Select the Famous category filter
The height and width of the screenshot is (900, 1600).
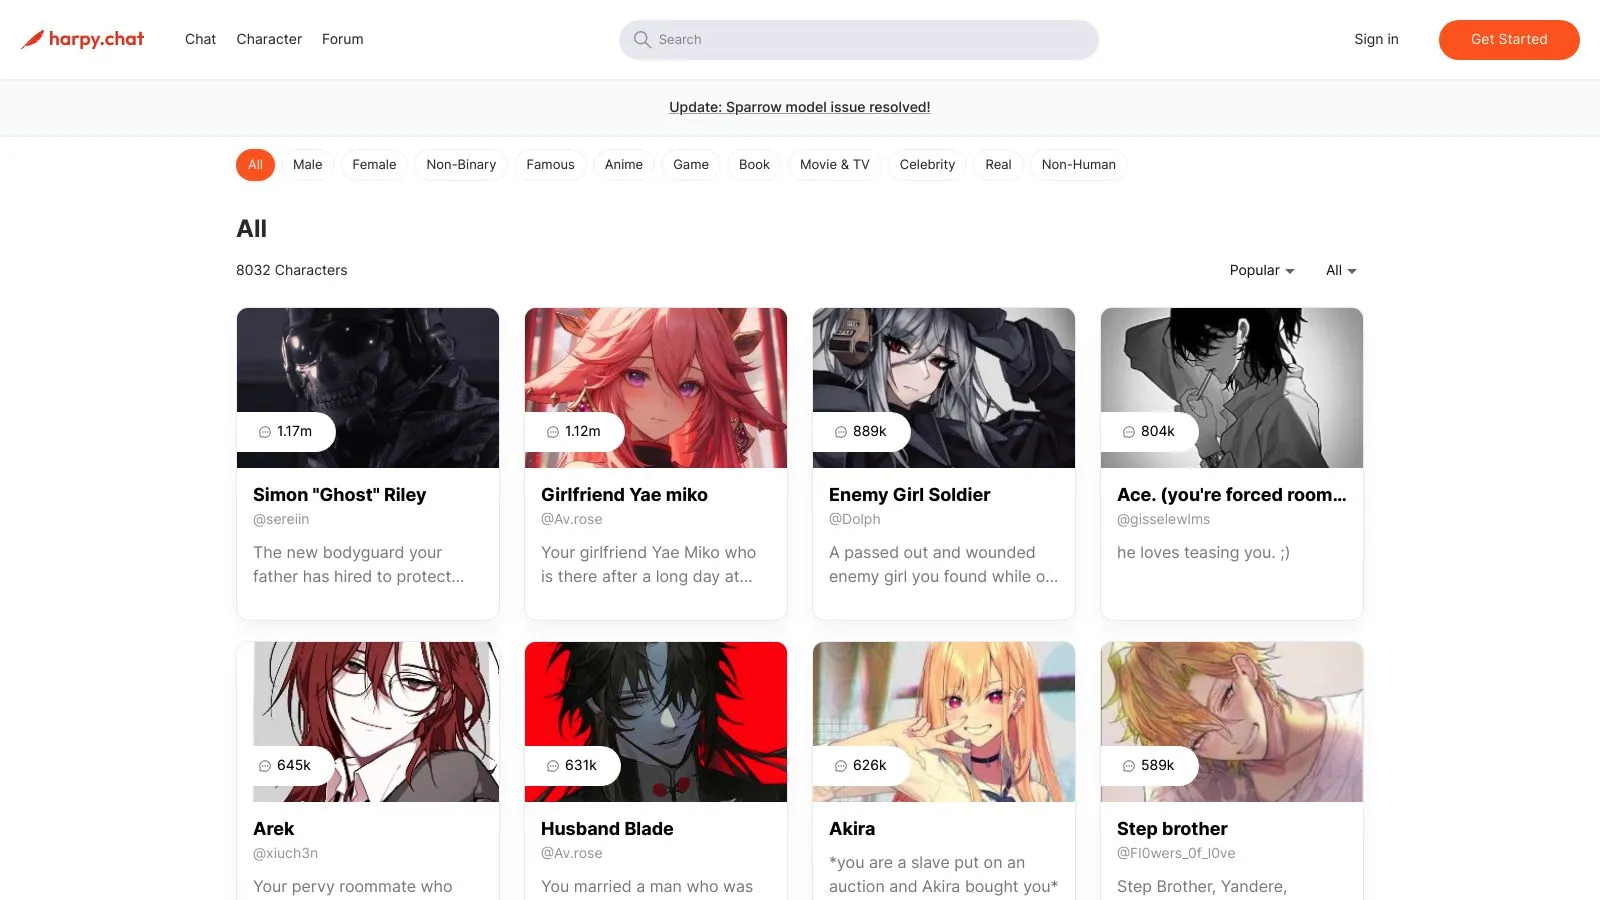[x=550, y=164]
